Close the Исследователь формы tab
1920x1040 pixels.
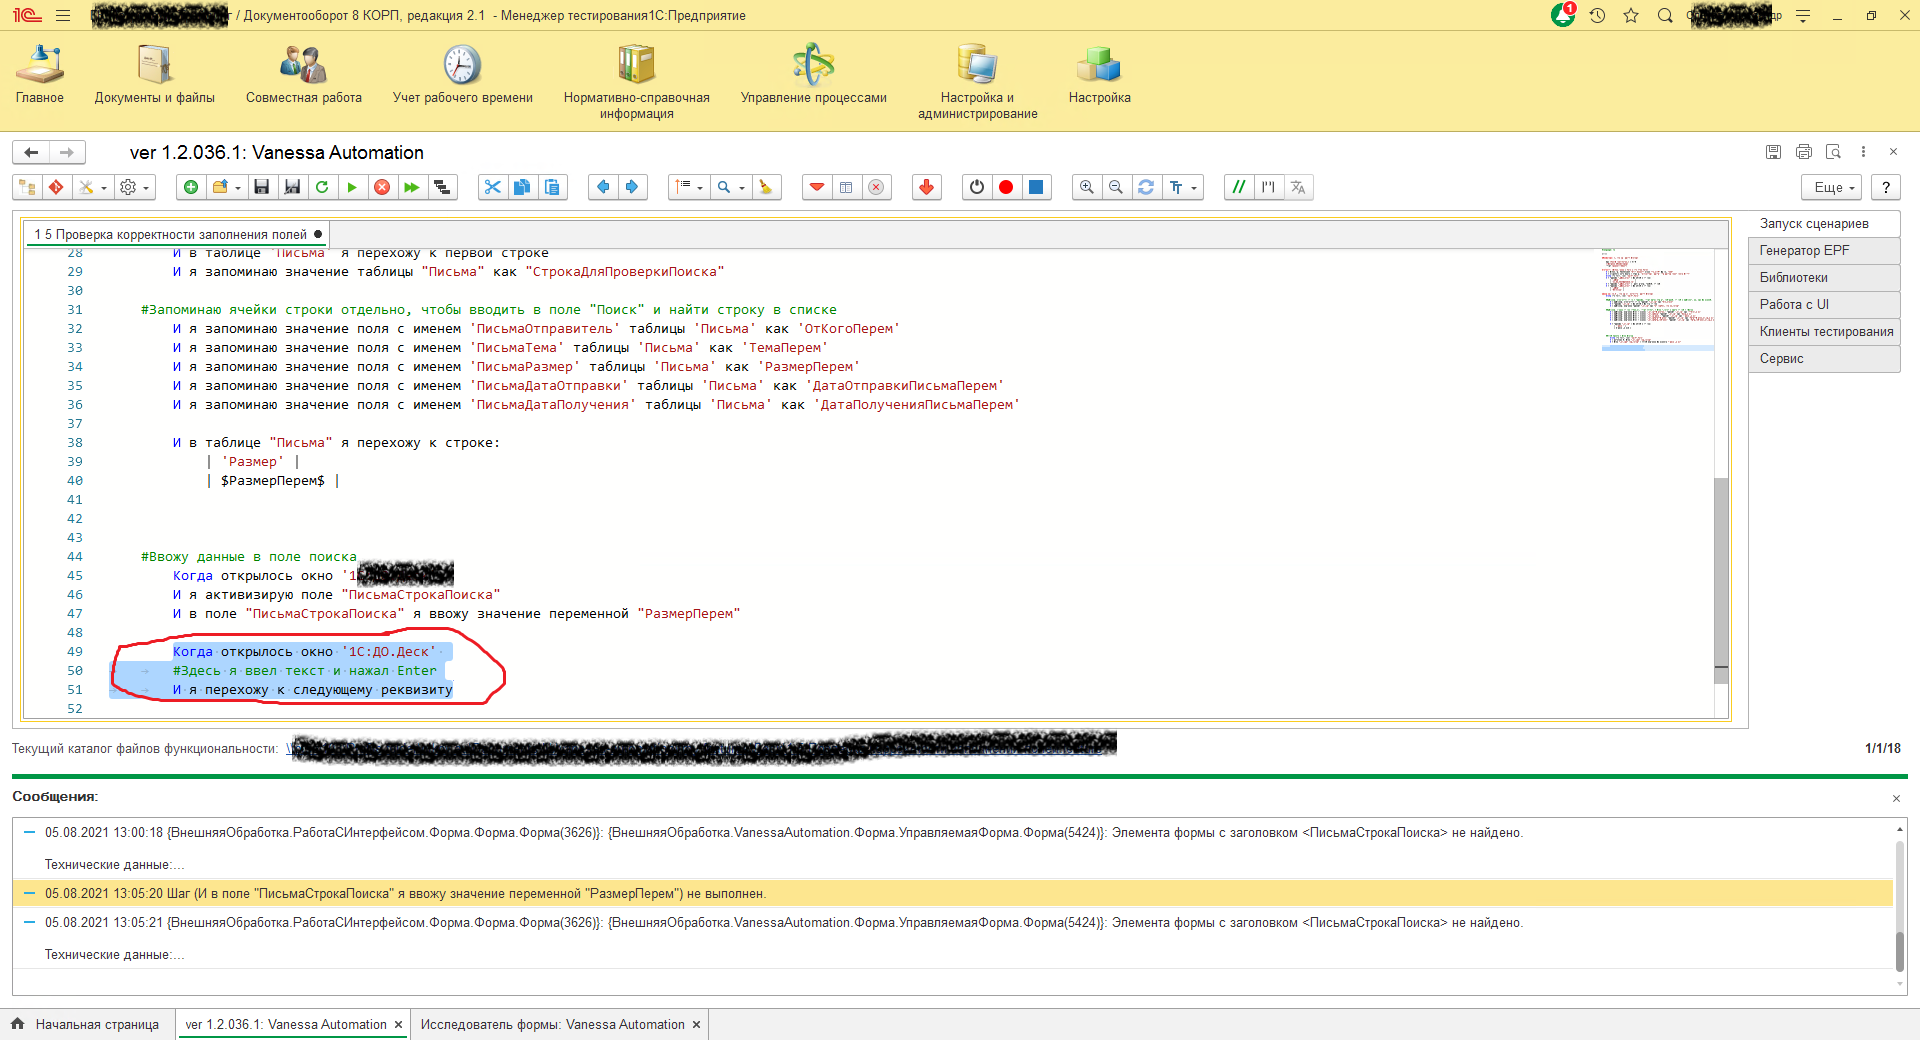(696, 1025)
